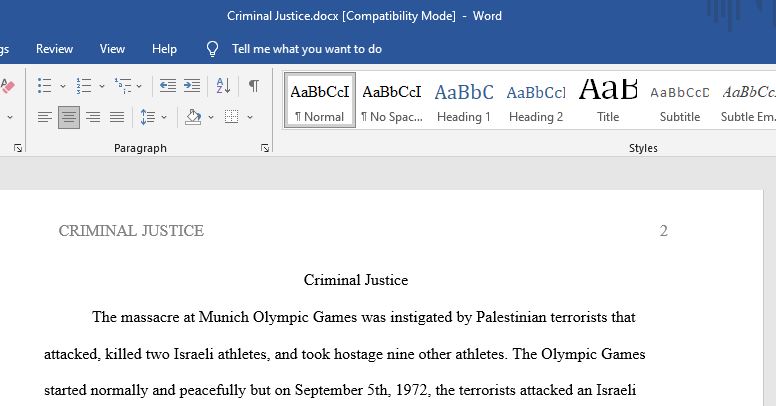Toggle Justify alignment
The image size is (776, 406).
coord(117,117)
